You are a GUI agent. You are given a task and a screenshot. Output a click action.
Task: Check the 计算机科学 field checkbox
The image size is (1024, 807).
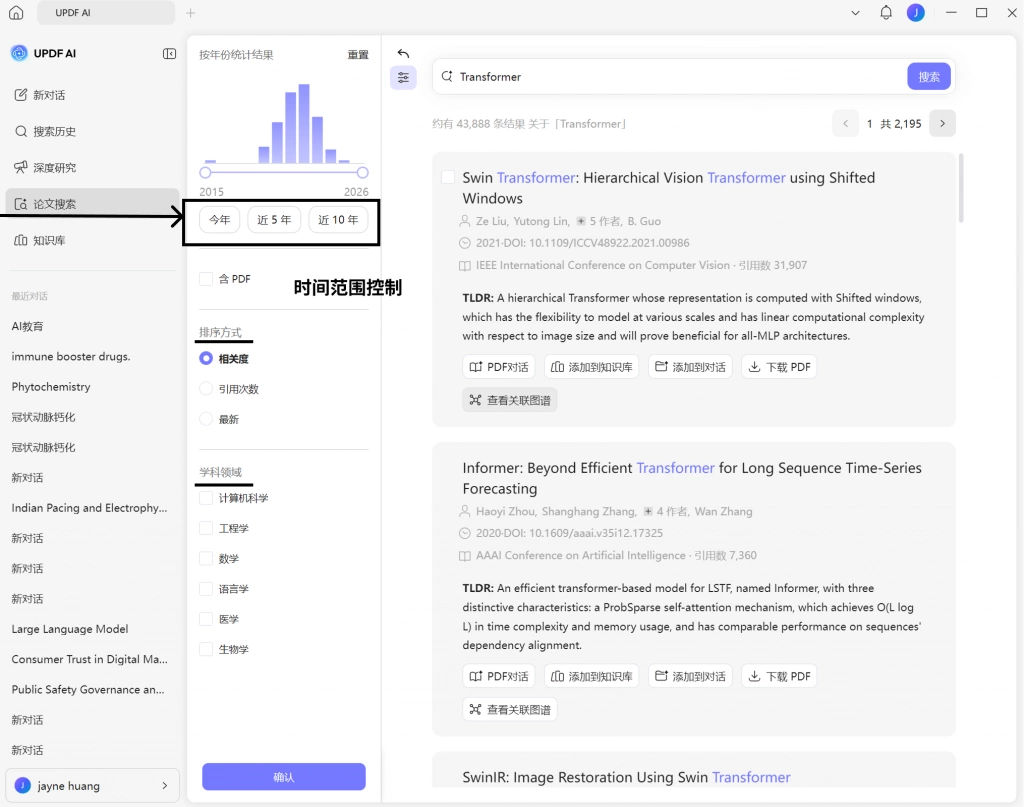pos(206,498)
